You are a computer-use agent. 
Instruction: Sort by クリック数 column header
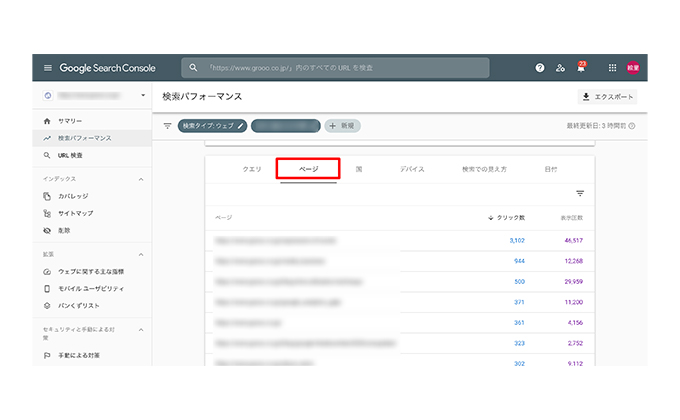[x=506, y=218]
